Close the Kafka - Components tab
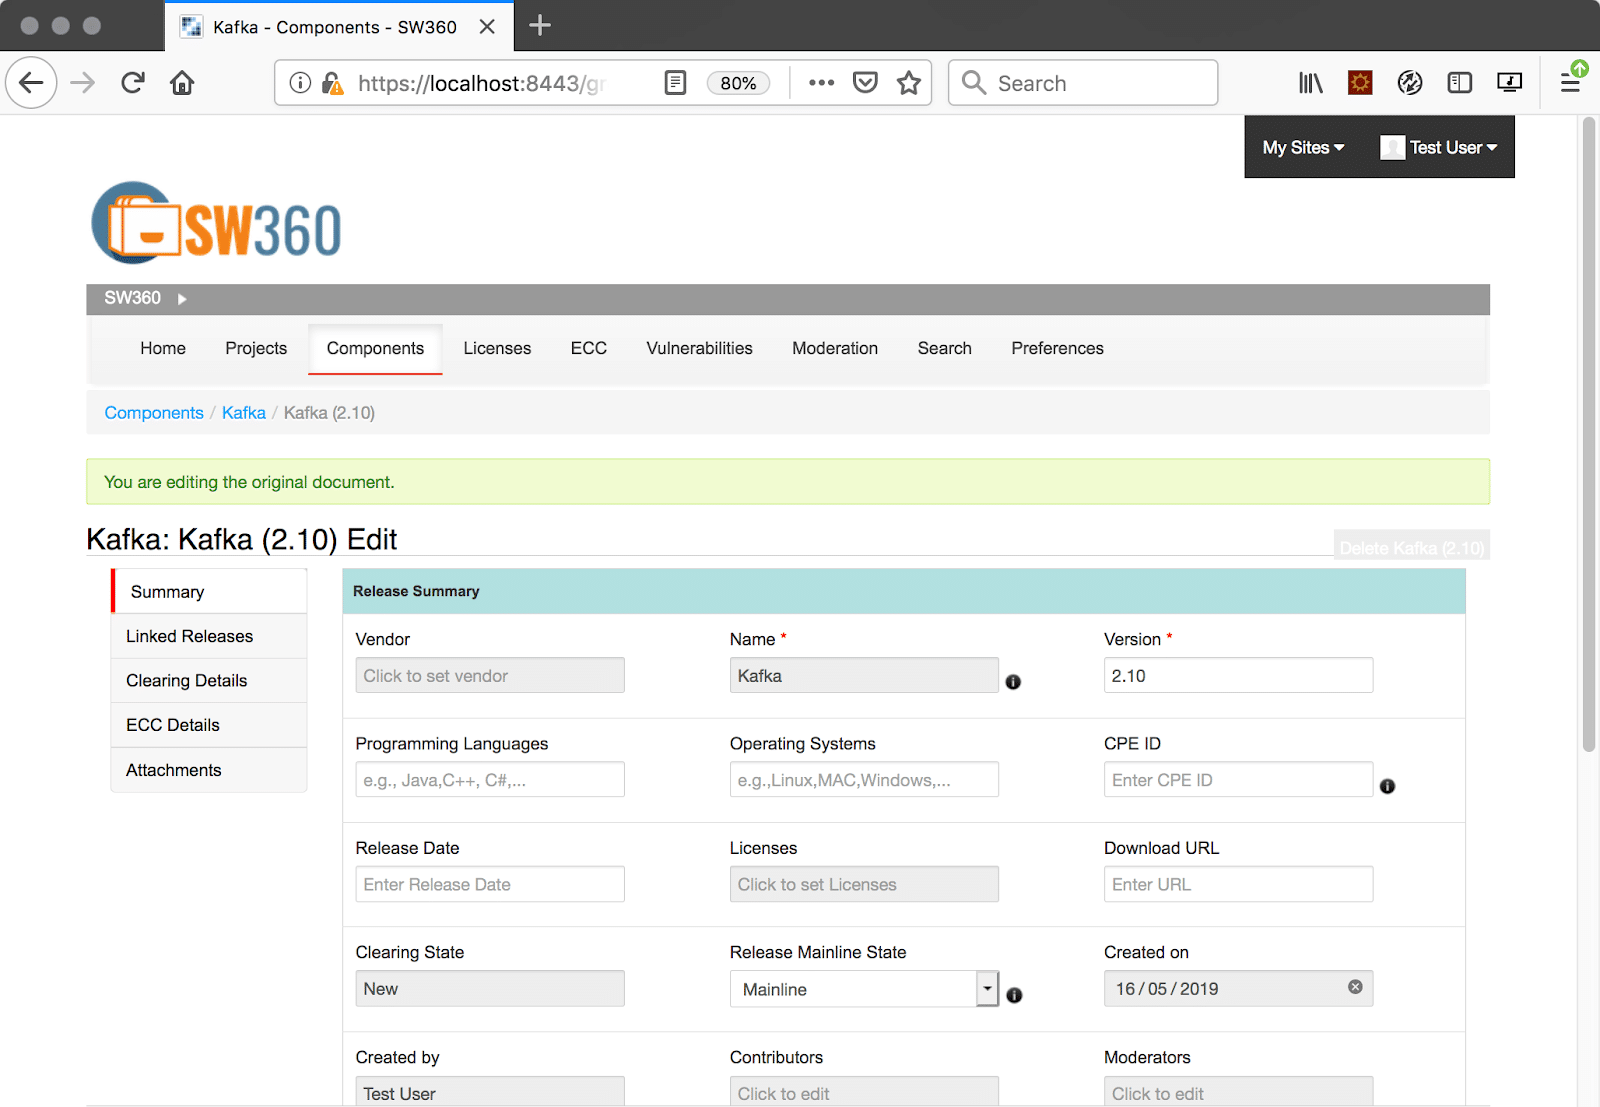The width and height of the screenshot is (1600, 1107). point(487,27)
